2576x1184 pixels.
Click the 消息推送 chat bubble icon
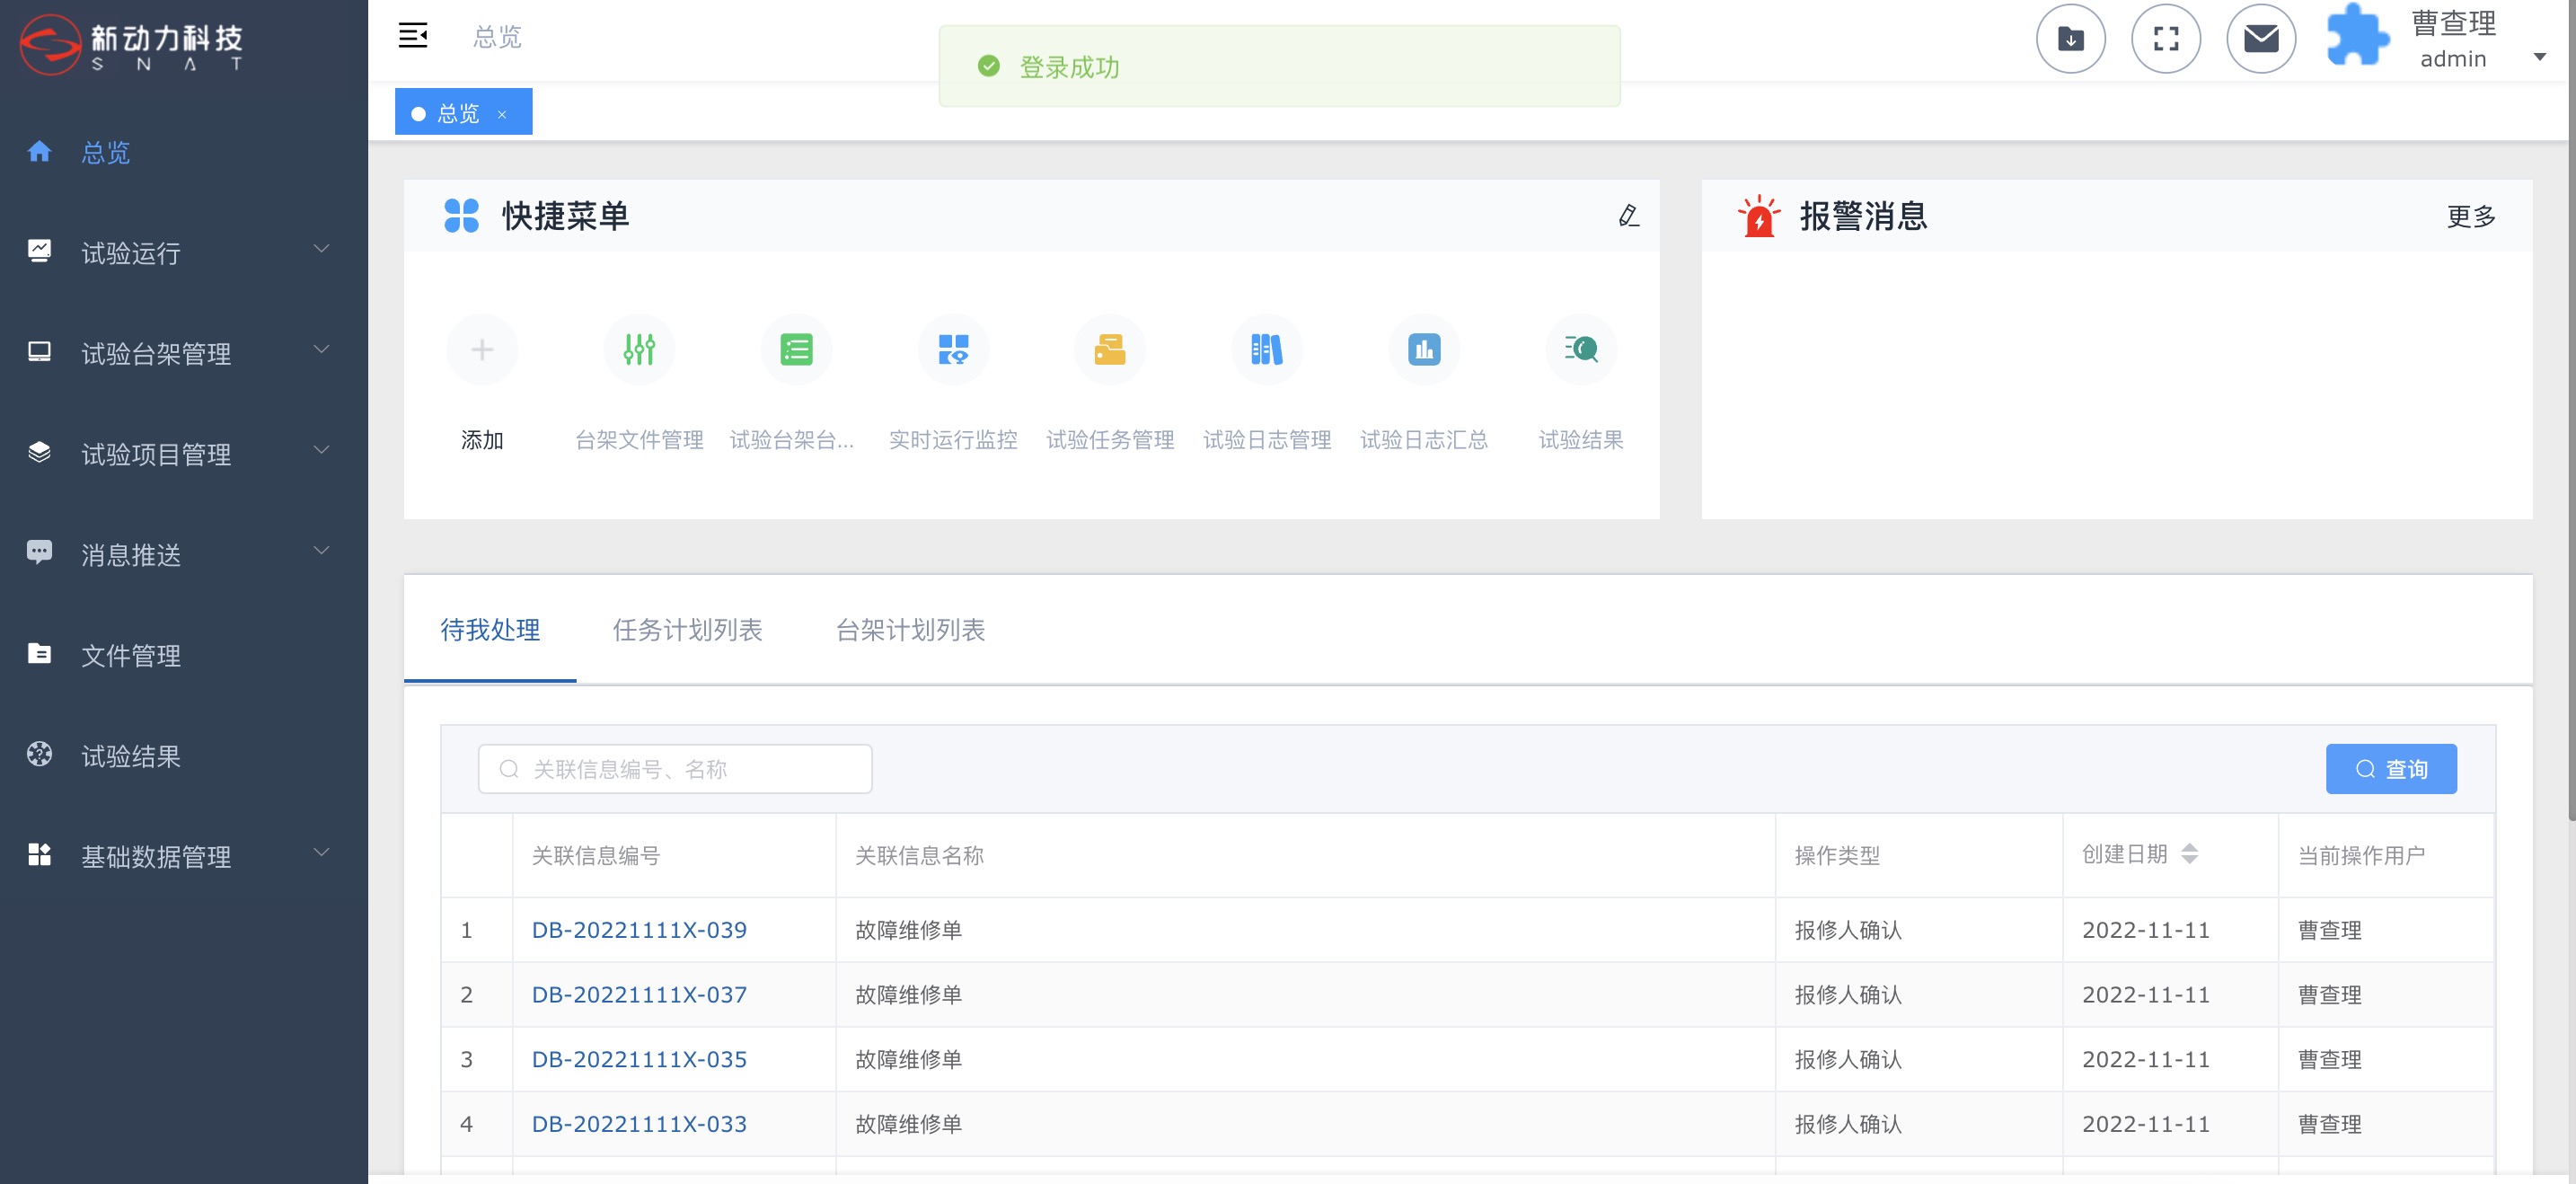pyautogui.click(x=39, y=552)
